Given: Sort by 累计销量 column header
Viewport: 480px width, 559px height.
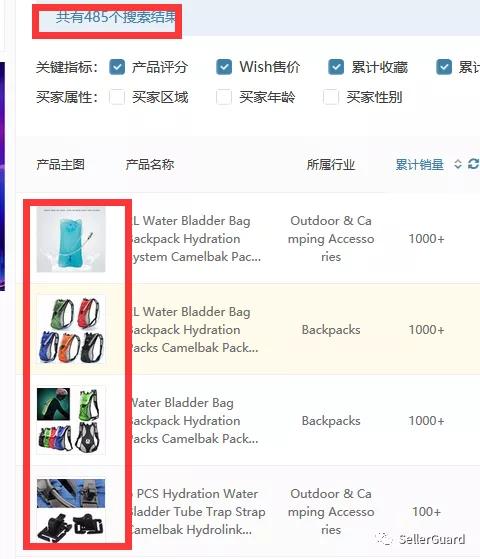Looking at the screenshot, I should coord(419,164).
